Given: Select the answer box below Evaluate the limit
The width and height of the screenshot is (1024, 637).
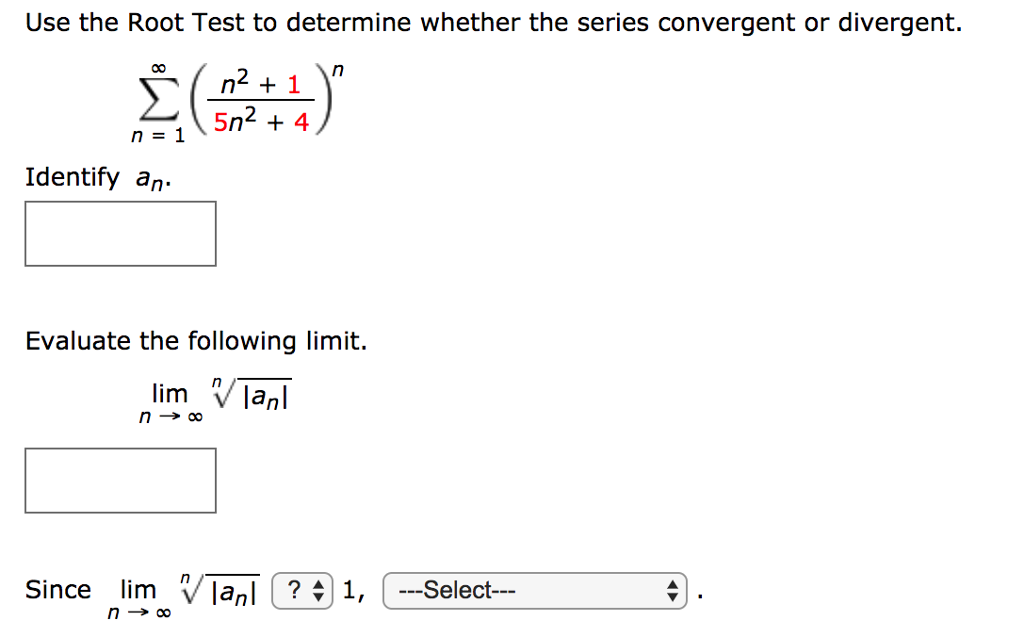Looking at the screenshot, I should 120,481.
